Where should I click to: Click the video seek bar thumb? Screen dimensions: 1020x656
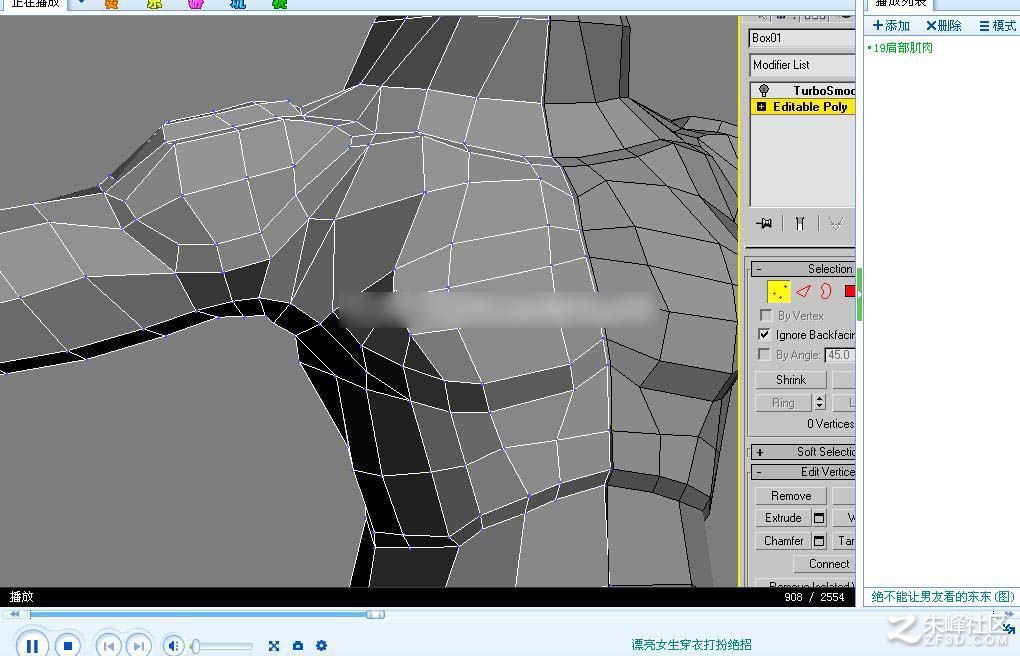(x=375, y=614)
